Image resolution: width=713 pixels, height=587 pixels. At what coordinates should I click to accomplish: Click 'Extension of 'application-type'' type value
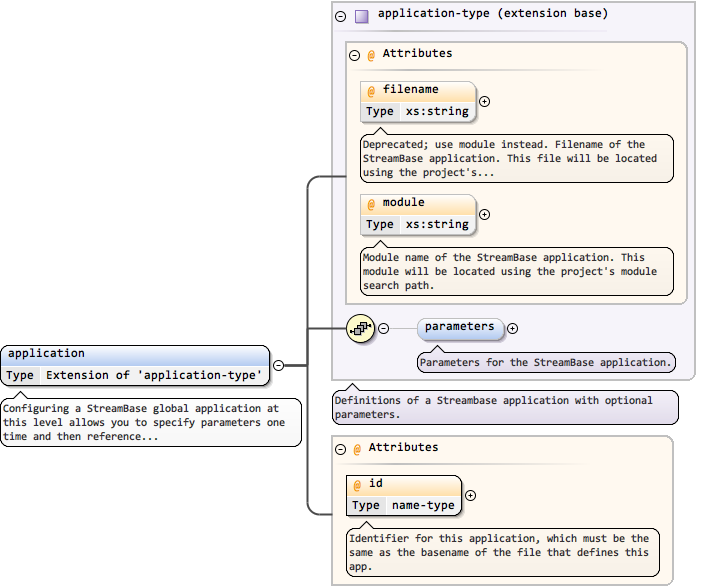point(154,375)
